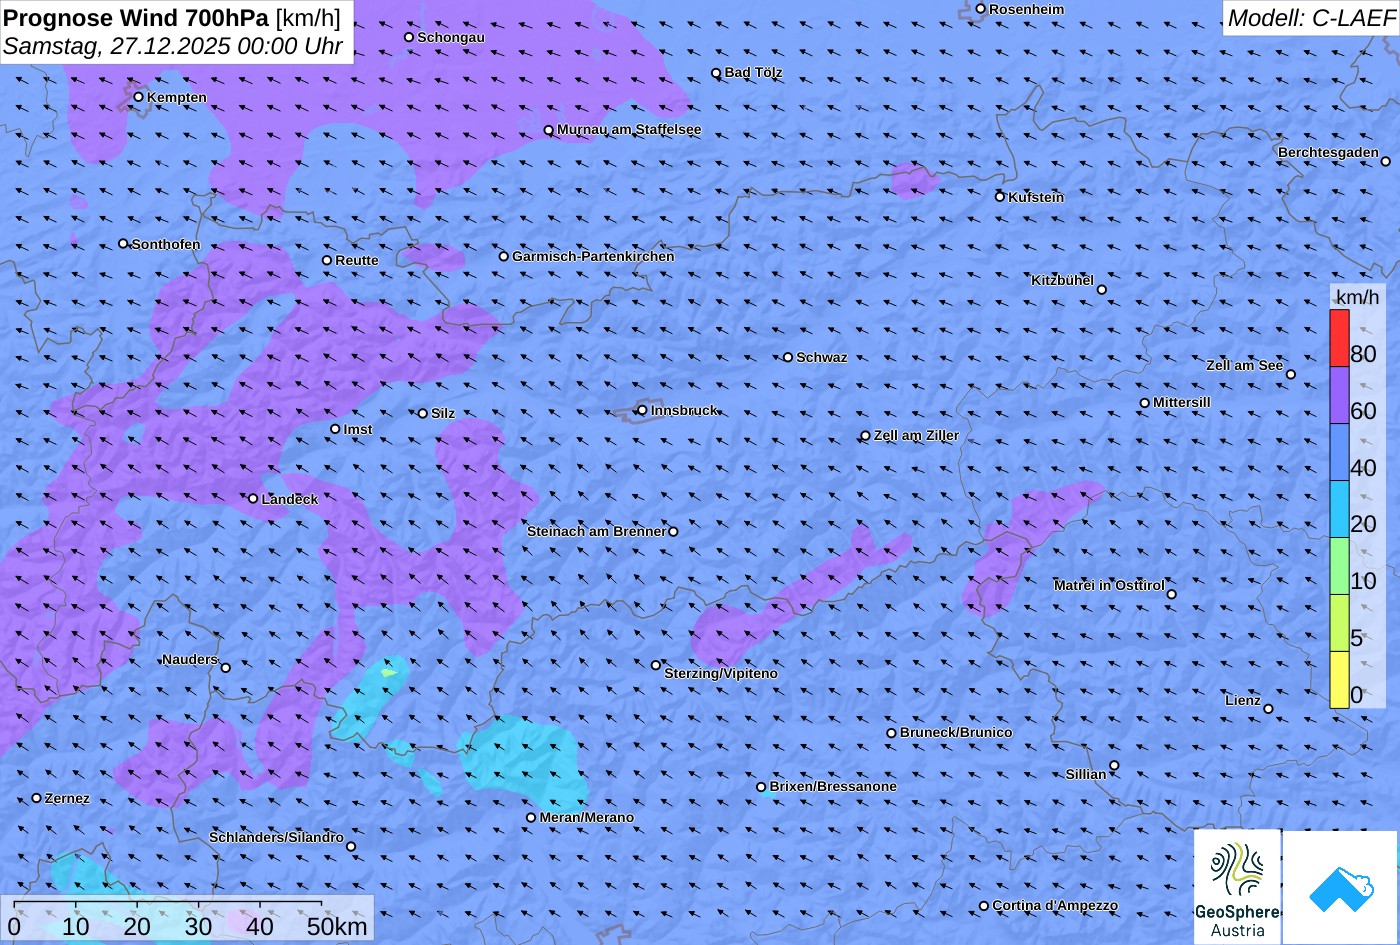The width and height of the screenshot is (1400, 945).
Task: Click the blue cloud arrow logo
Action: 1341,887
